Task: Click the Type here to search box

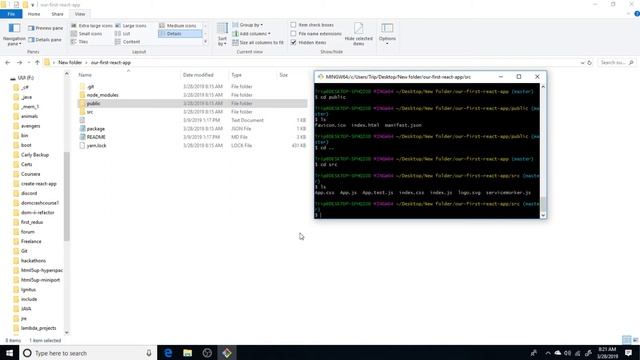Action: (x=88, y=353)
